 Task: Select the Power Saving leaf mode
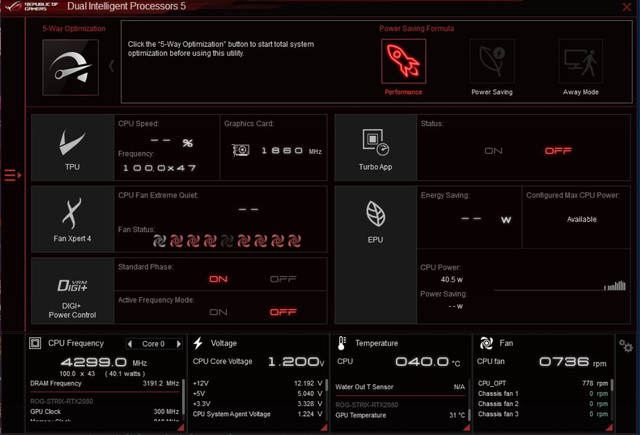[492, 61]
